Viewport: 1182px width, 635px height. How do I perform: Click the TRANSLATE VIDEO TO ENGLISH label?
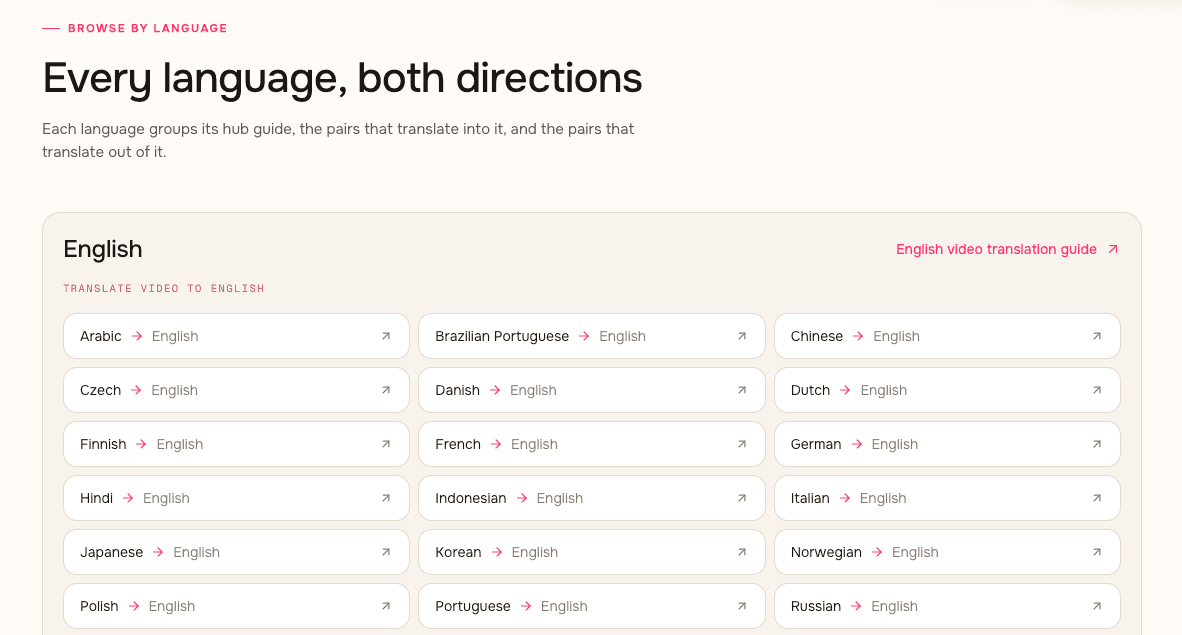pyautogui.click(x=164, y=288)
